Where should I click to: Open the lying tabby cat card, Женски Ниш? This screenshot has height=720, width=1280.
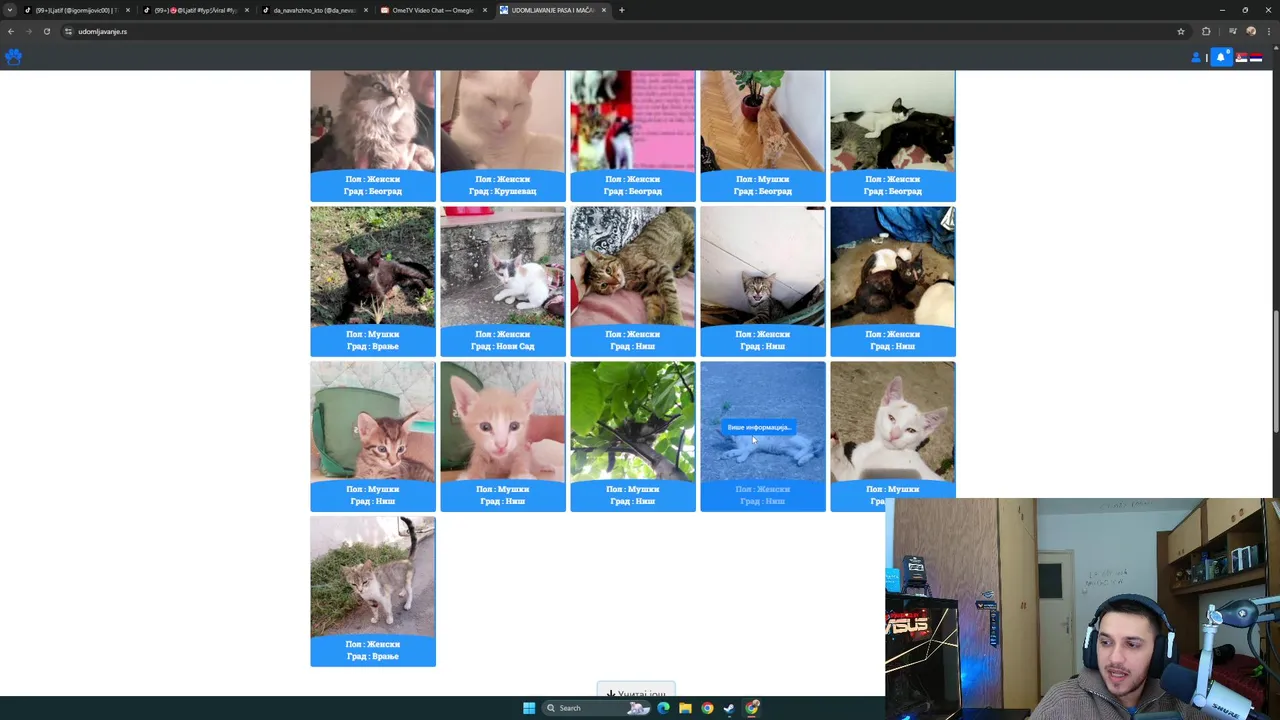pos(633,281)
